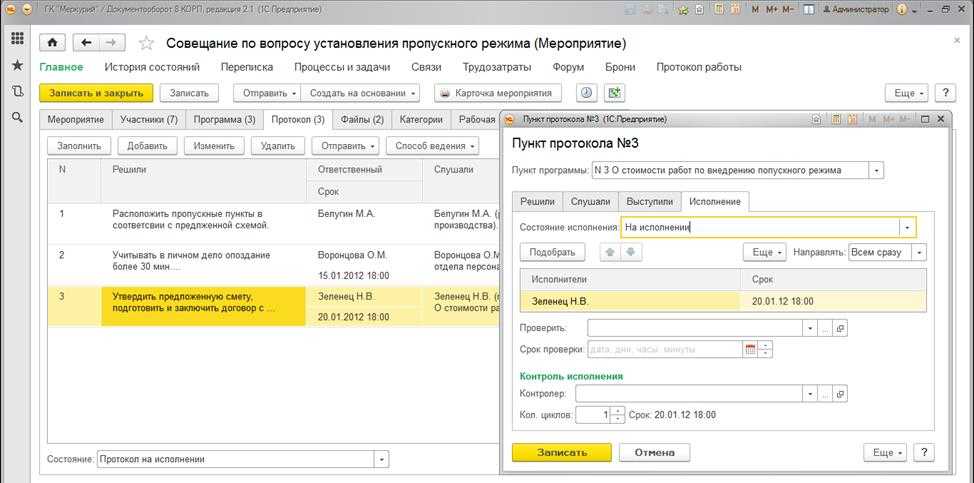Screen dimensions: 974x483
Task: Open the Участники (7) tab
Action: [x=148, y=120]
